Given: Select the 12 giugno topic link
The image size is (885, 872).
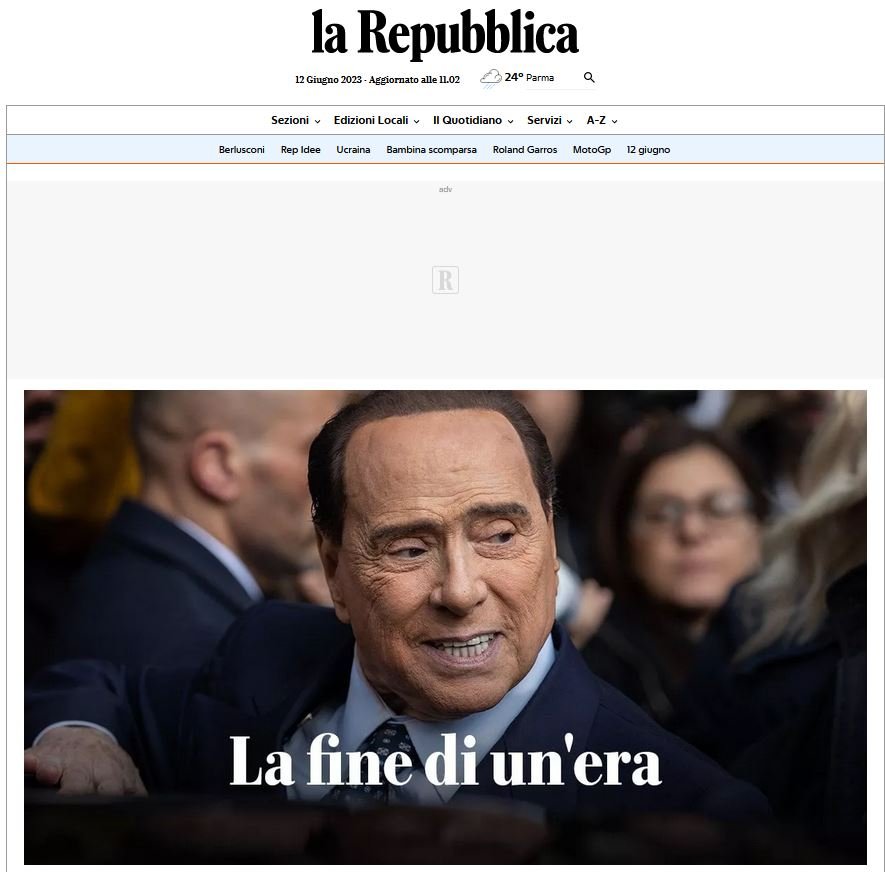Looking at the screenshot, I should 648,150.
